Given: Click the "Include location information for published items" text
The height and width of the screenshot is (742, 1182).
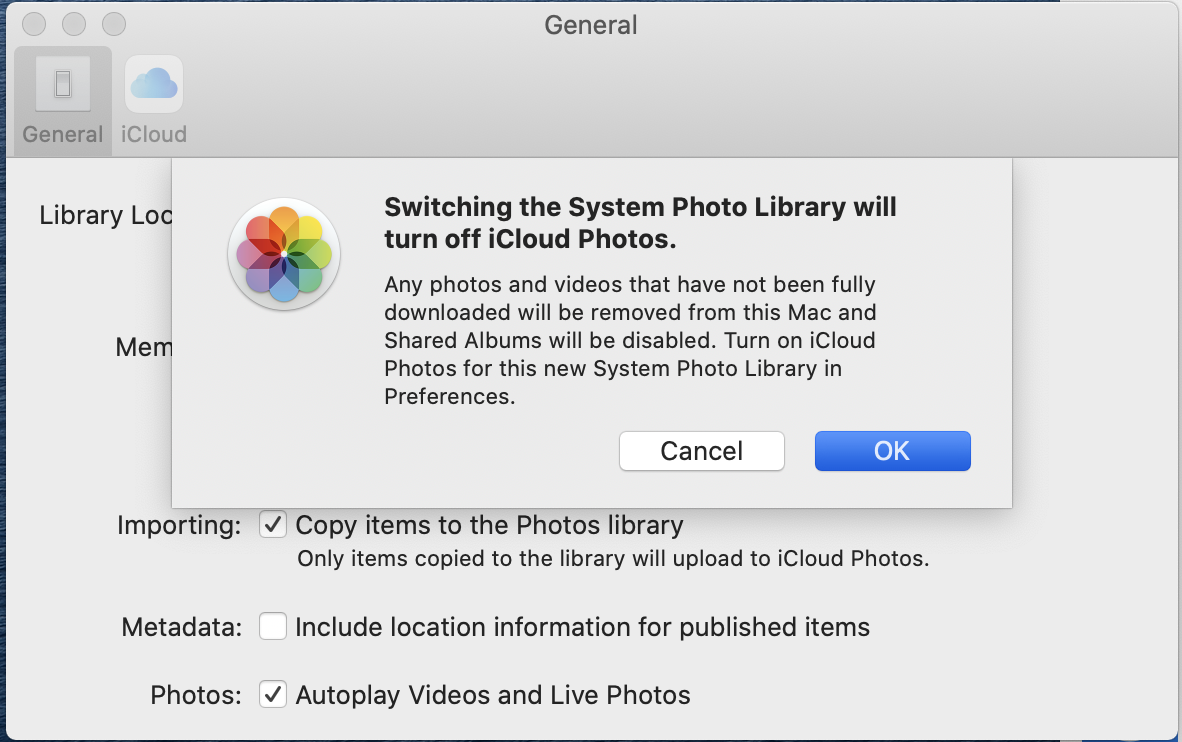Looking at the screenshot, I should click(582, 627).
